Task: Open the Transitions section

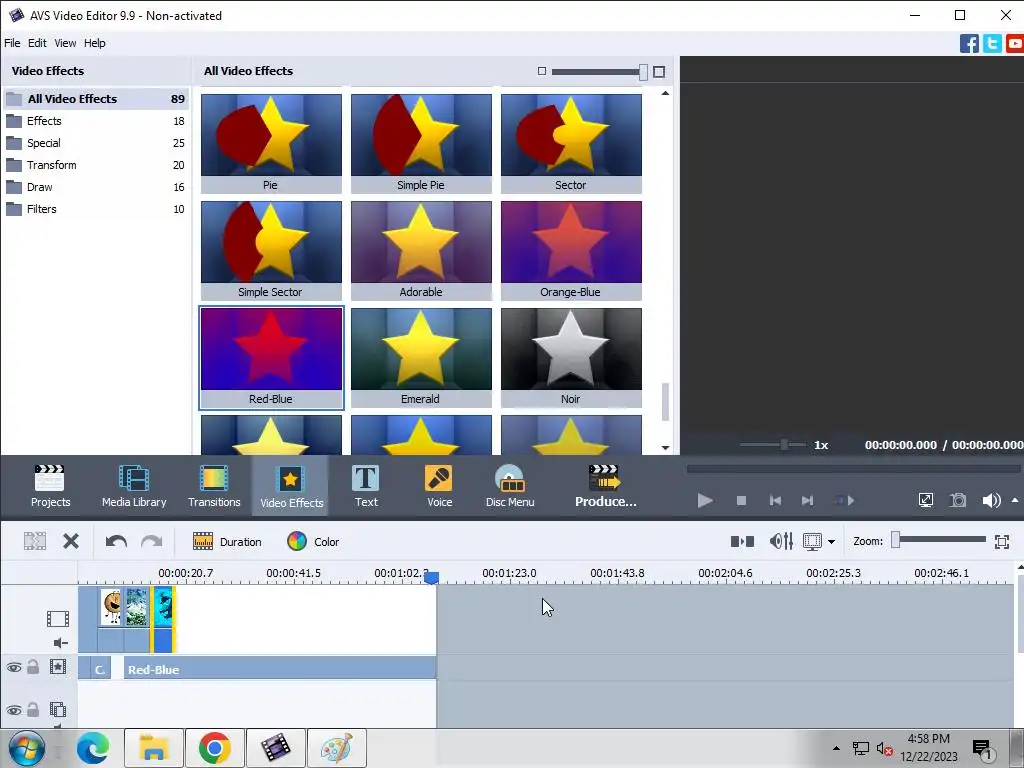Action: coord(214,486)
